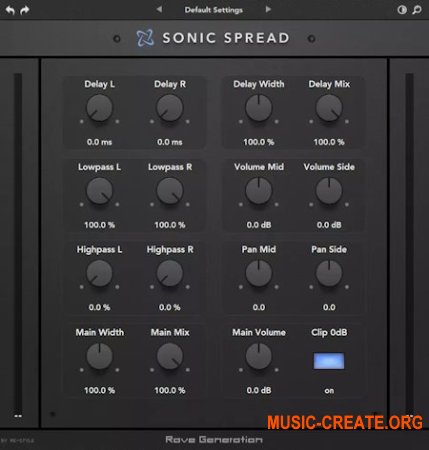Click the Lowpass R value 100.0 %

(170, 225)
